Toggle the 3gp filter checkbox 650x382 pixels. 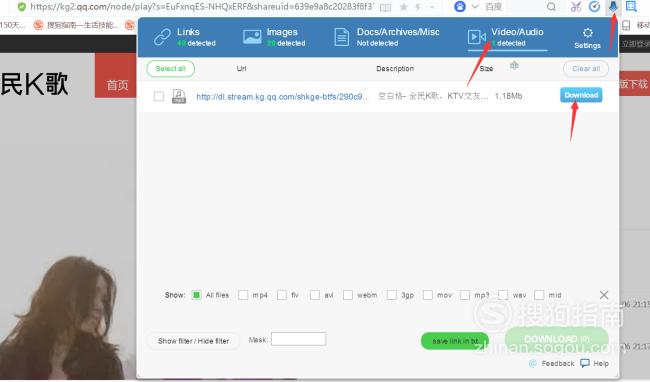point(391,295)
